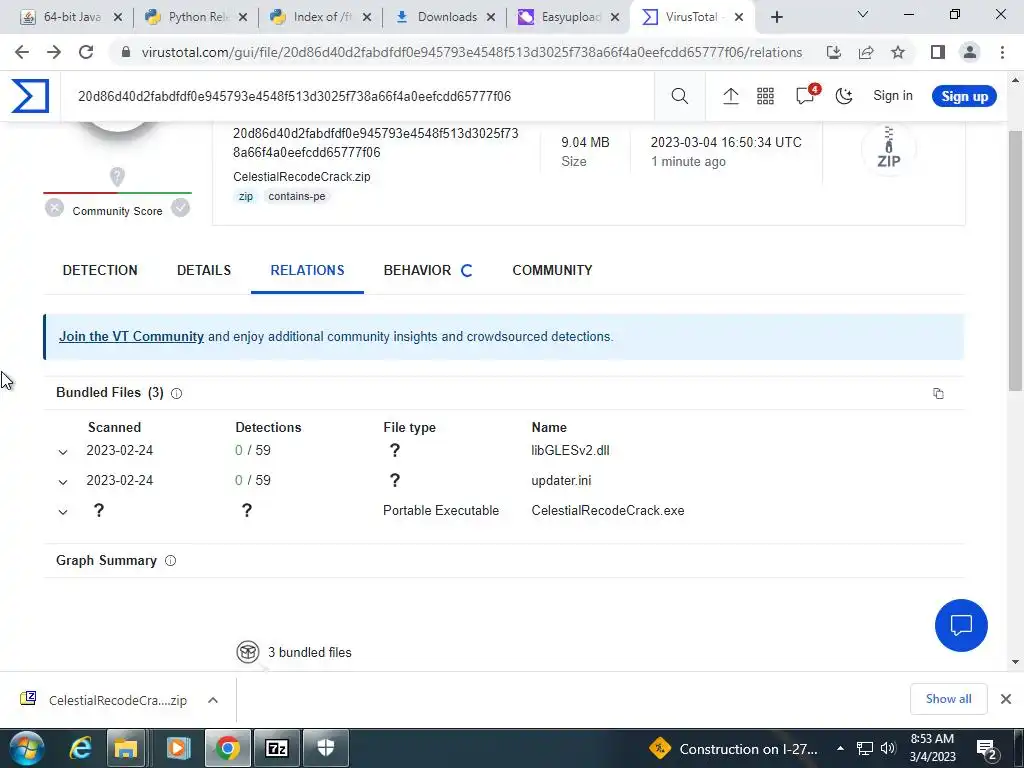Open the COMMUNITY tab

(x=552, y=270)
